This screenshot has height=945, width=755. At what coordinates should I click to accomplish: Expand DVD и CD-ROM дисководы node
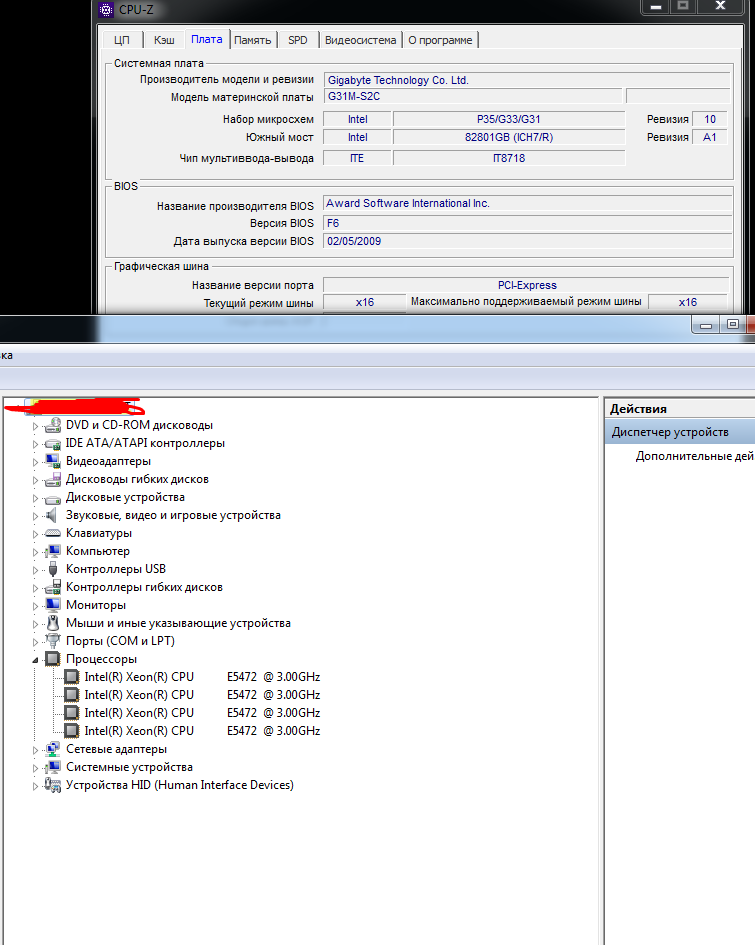[x=35, y=426]
